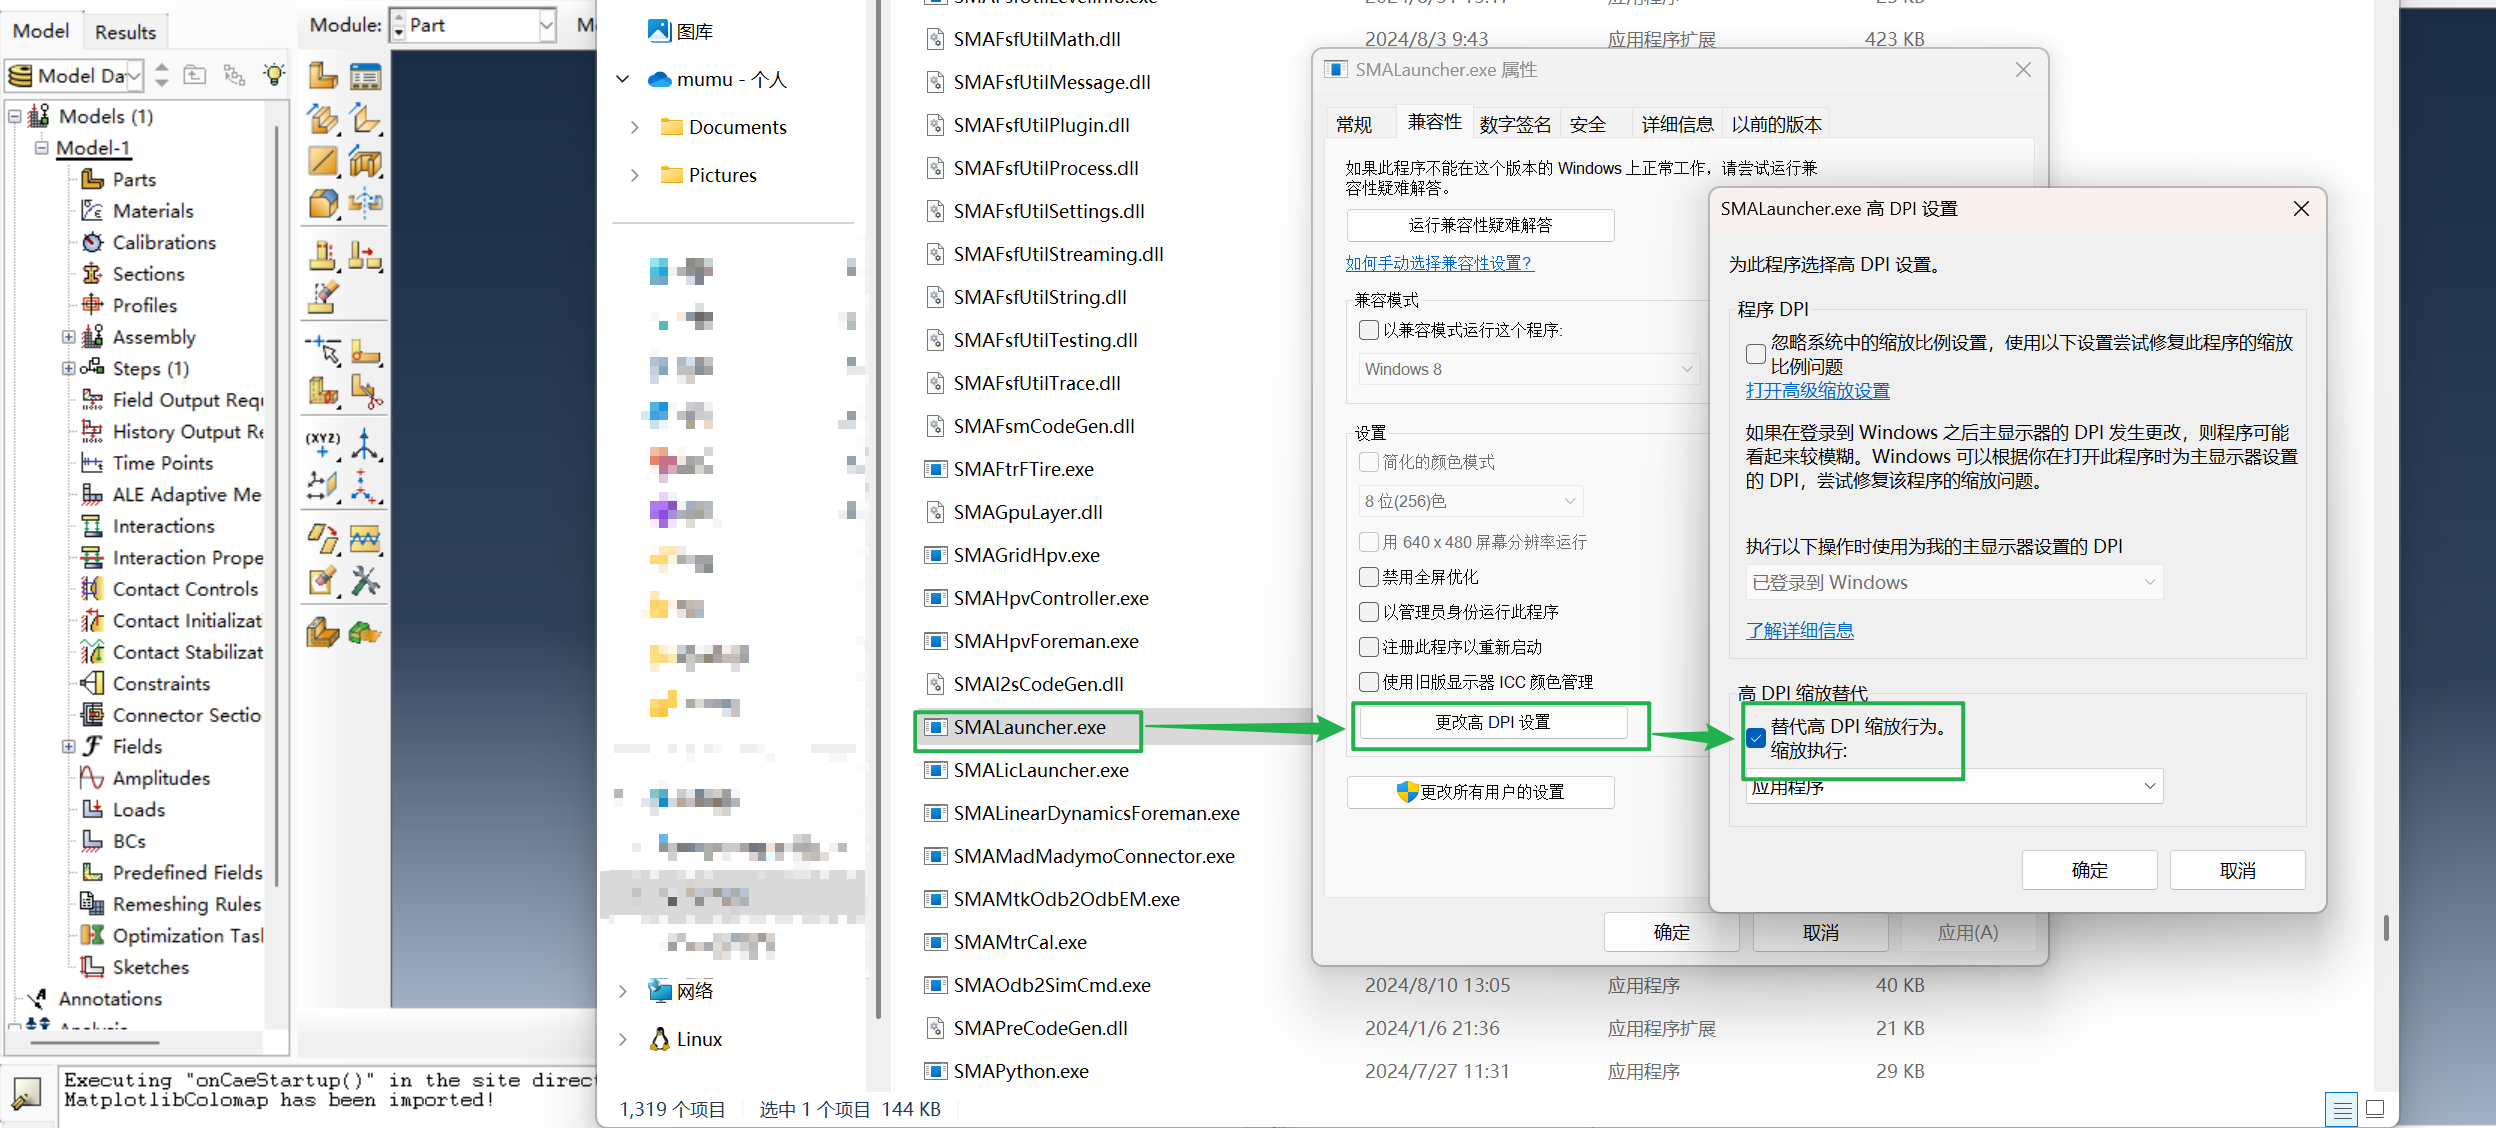
Task: Enable 使用旧版显示器 ICC 颜色管理 checkbox
Action: [1369, 682]
